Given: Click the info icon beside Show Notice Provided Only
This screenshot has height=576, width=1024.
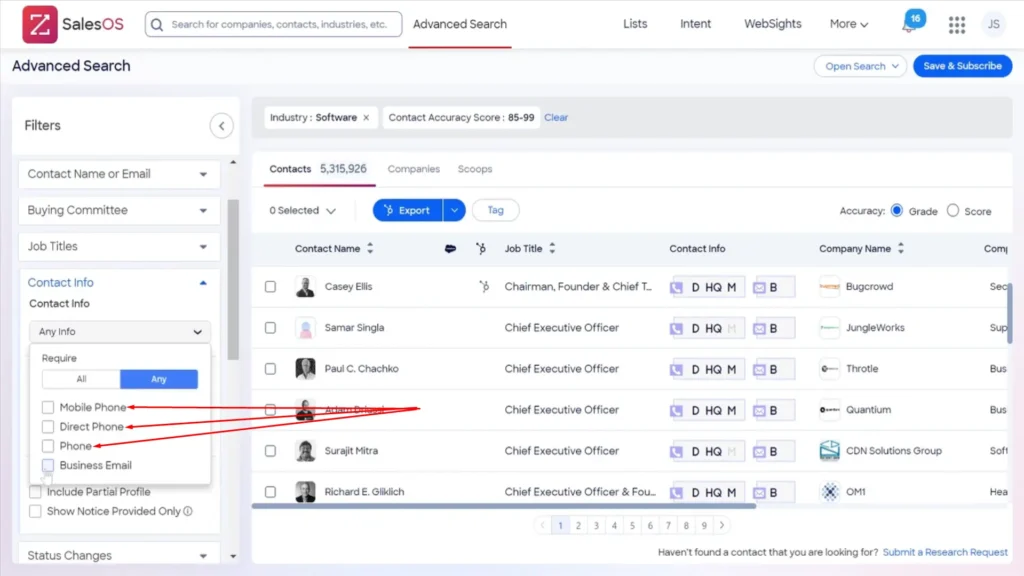Looking at the screenshot, I should point(188,511).
